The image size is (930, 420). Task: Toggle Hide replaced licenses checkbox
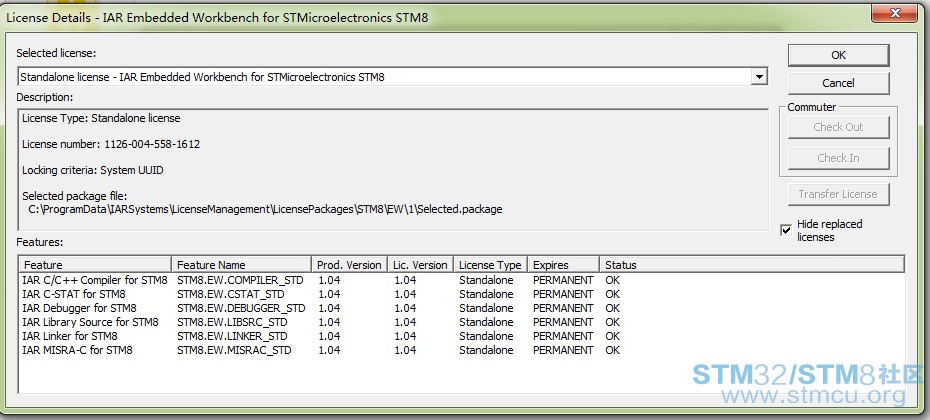pos(786,230)
